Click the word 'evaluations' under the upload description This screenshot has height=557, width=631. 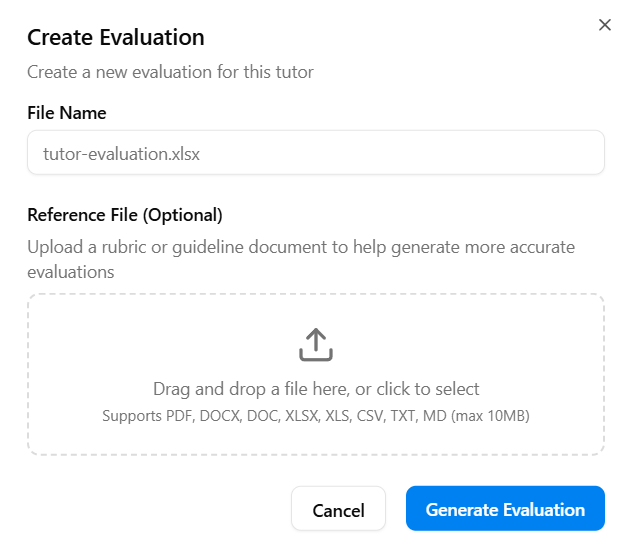[x=70, y=271]
